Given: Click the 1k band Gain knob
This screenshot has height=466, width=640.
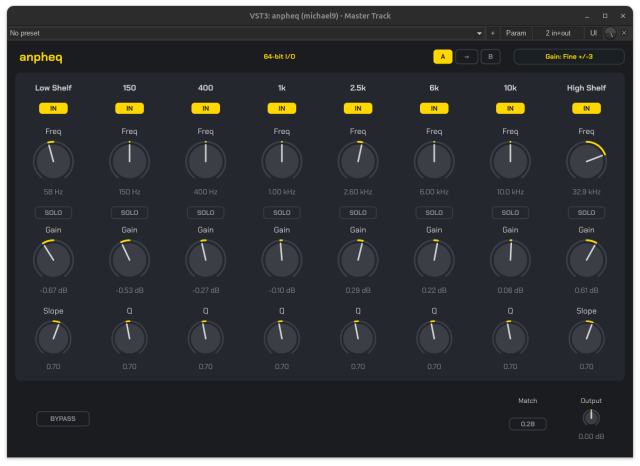Looking at the screenshot, I should [x=282, y=260].
